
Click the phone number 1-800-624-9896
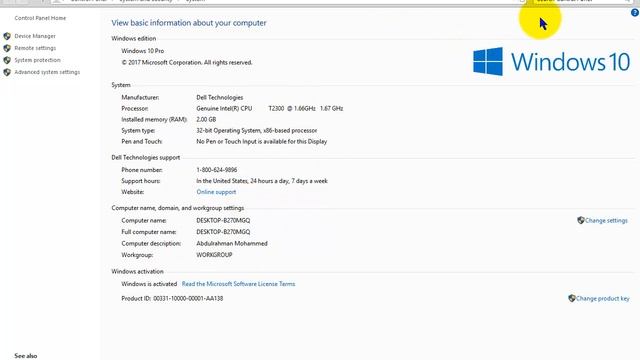click(x=217, y=170)
